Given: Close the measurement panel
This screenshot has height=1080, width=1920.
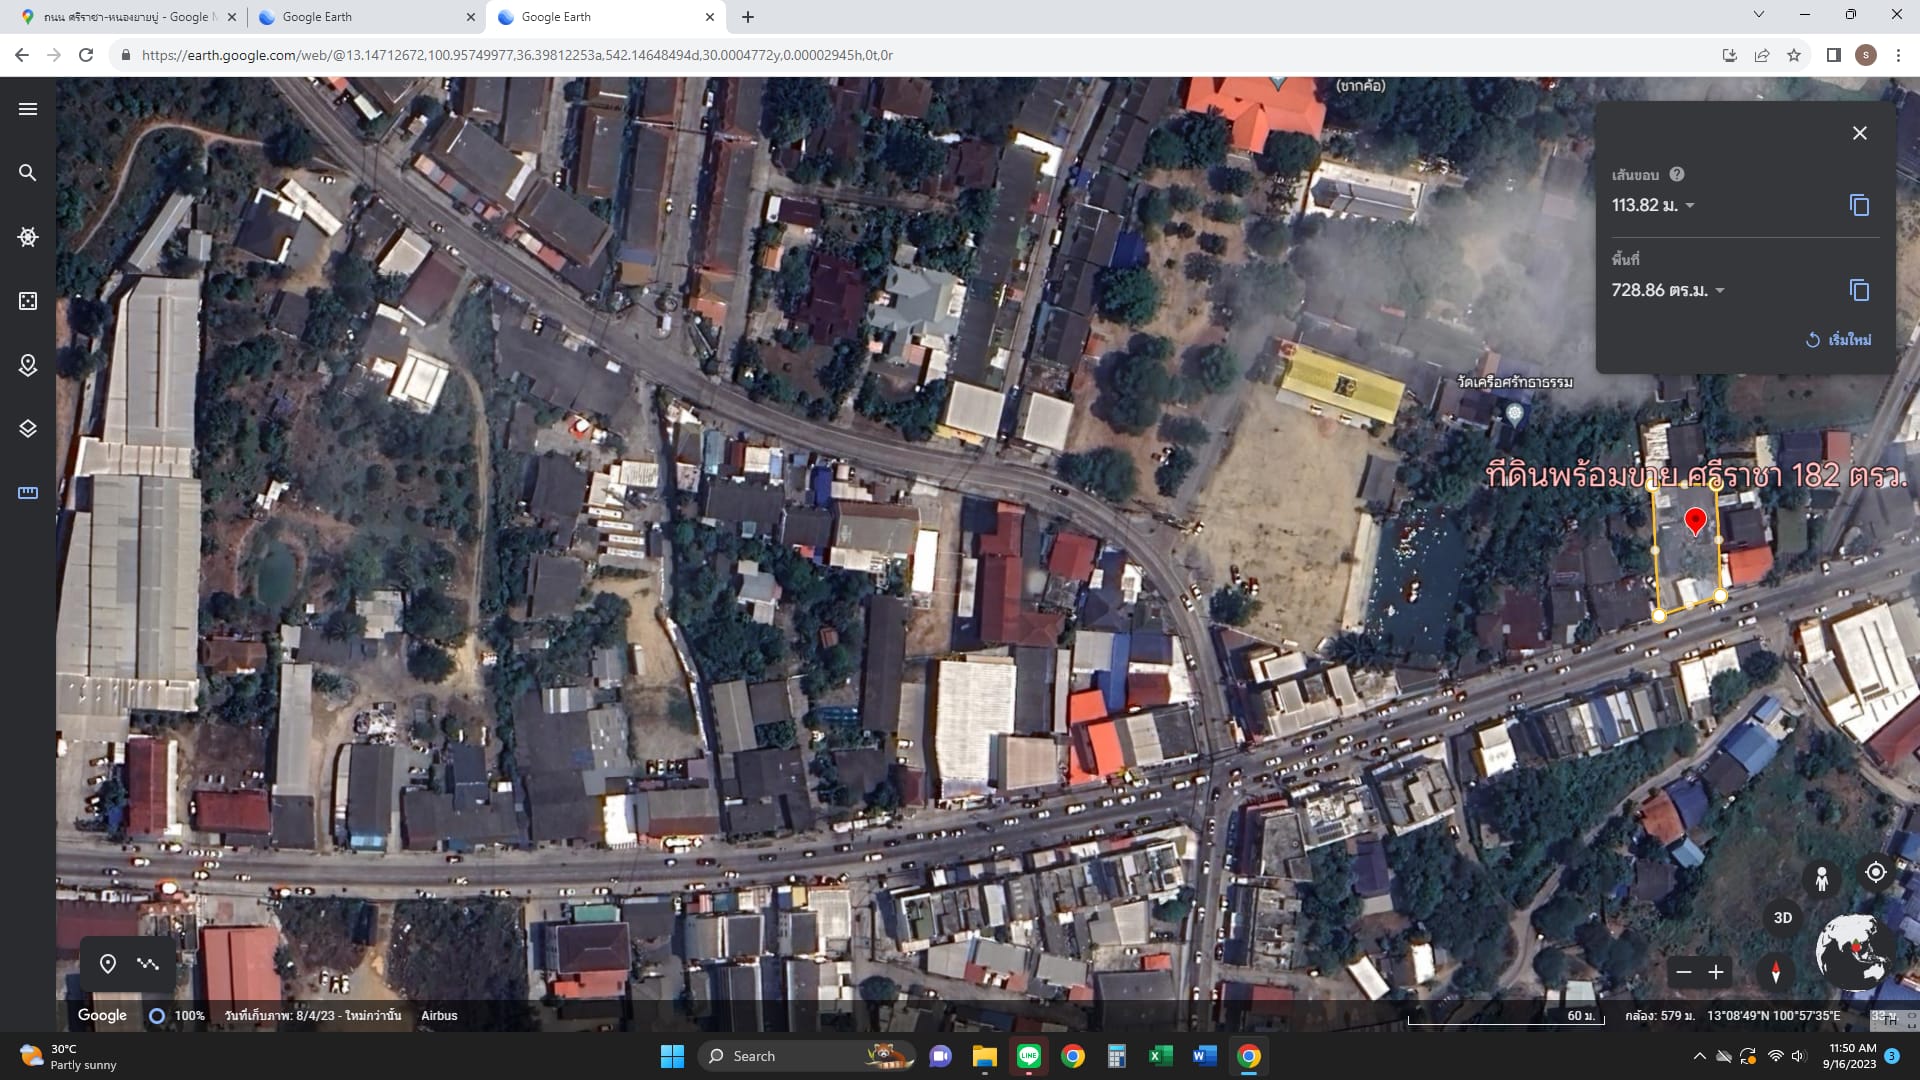Looking at the screenshot, I should pyautogui.click(x=1859, y=133).
